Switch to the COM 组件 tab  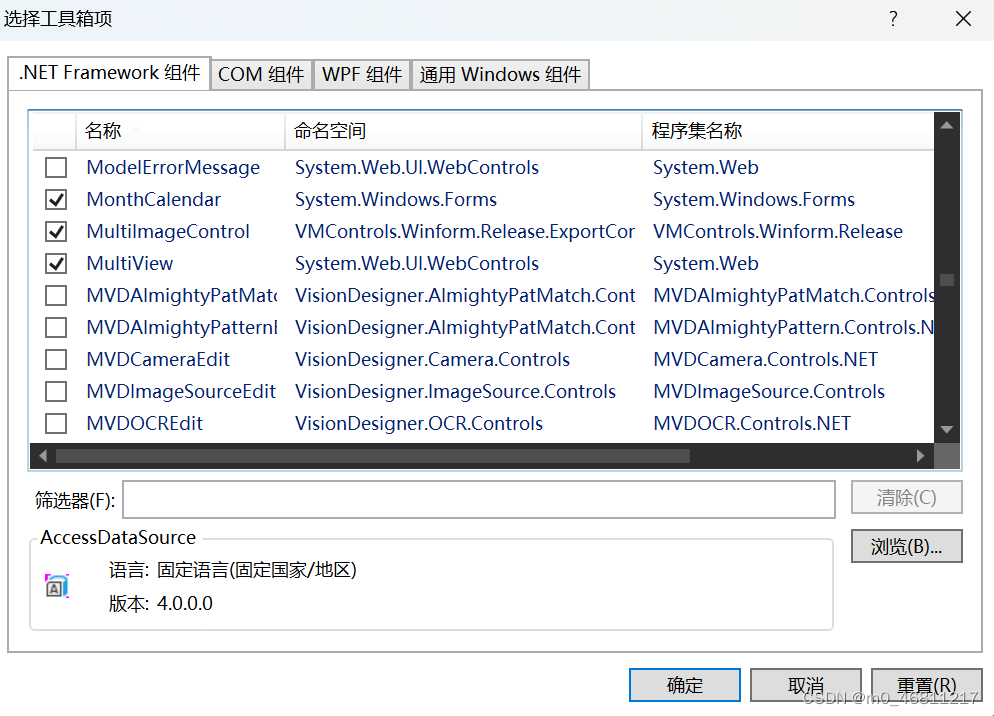coord(261,74)
